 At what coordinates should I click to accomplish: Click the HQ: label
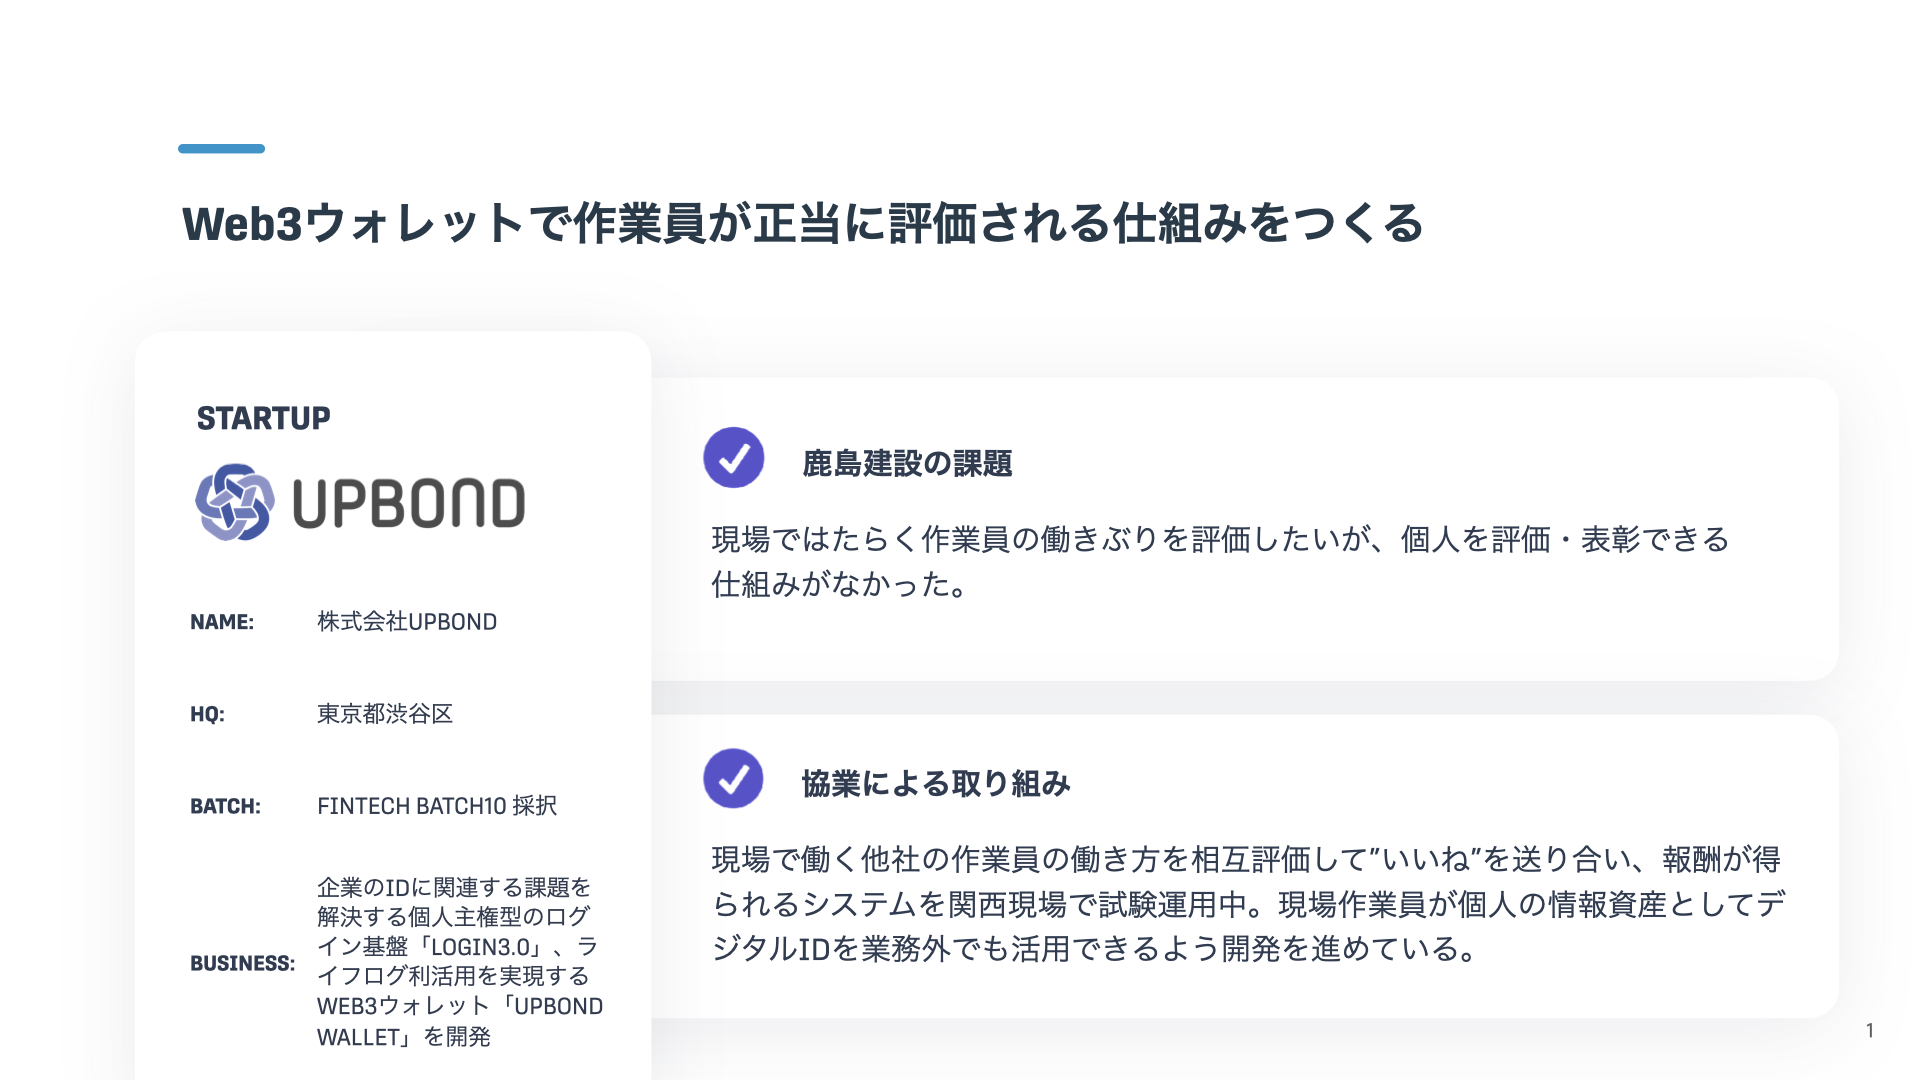click(x=208, y=714)
